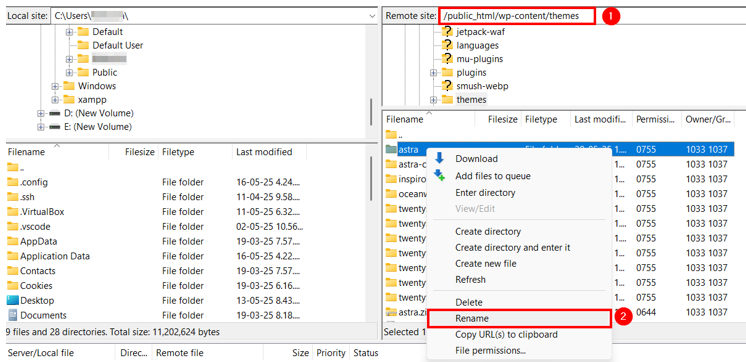Click Refresh in the context menu
Screen dimensions: 746x362
click(x=470, y=280)
